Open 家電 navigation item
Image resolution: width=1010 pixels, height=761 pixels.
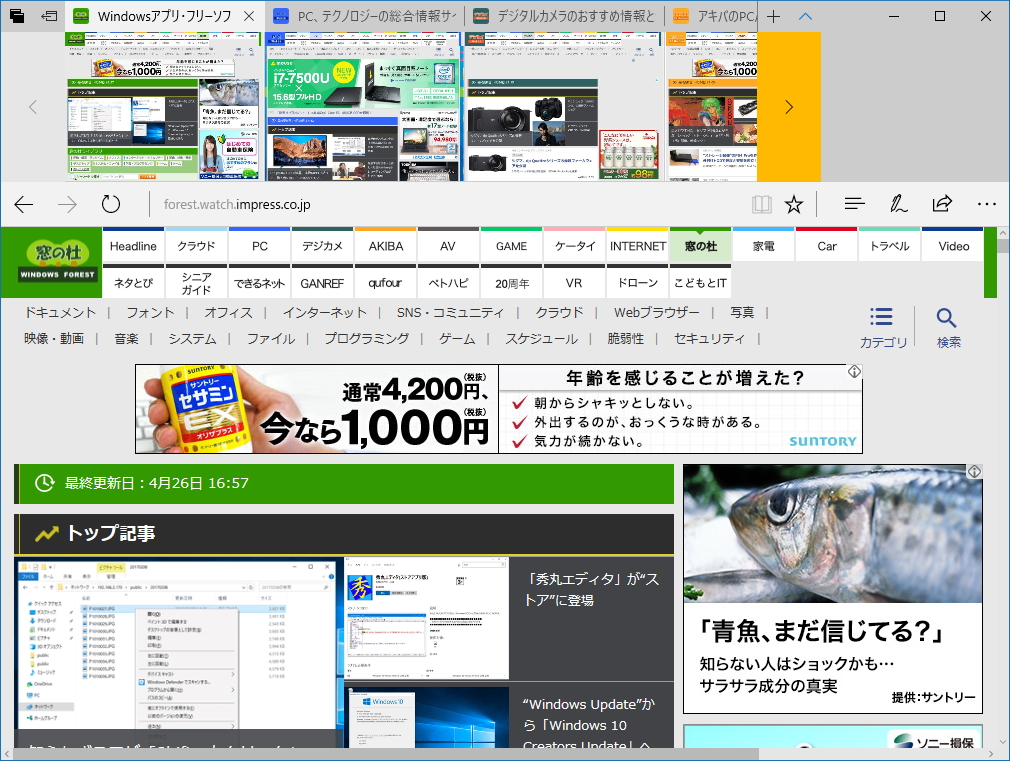(764, 246)
